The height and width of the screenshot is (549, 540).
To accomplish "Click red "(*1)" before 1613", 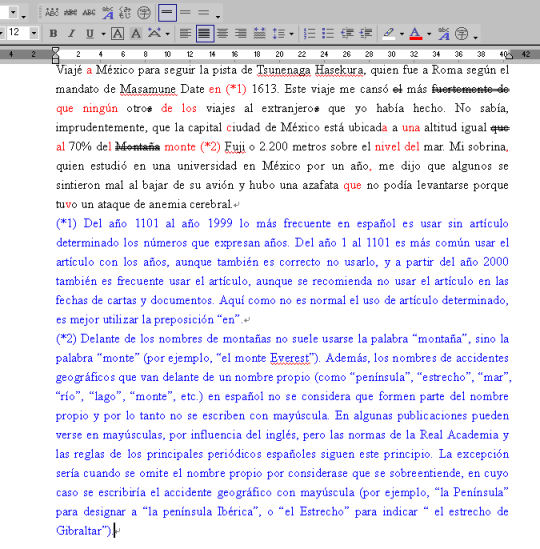I will click(x=236, y=89).
